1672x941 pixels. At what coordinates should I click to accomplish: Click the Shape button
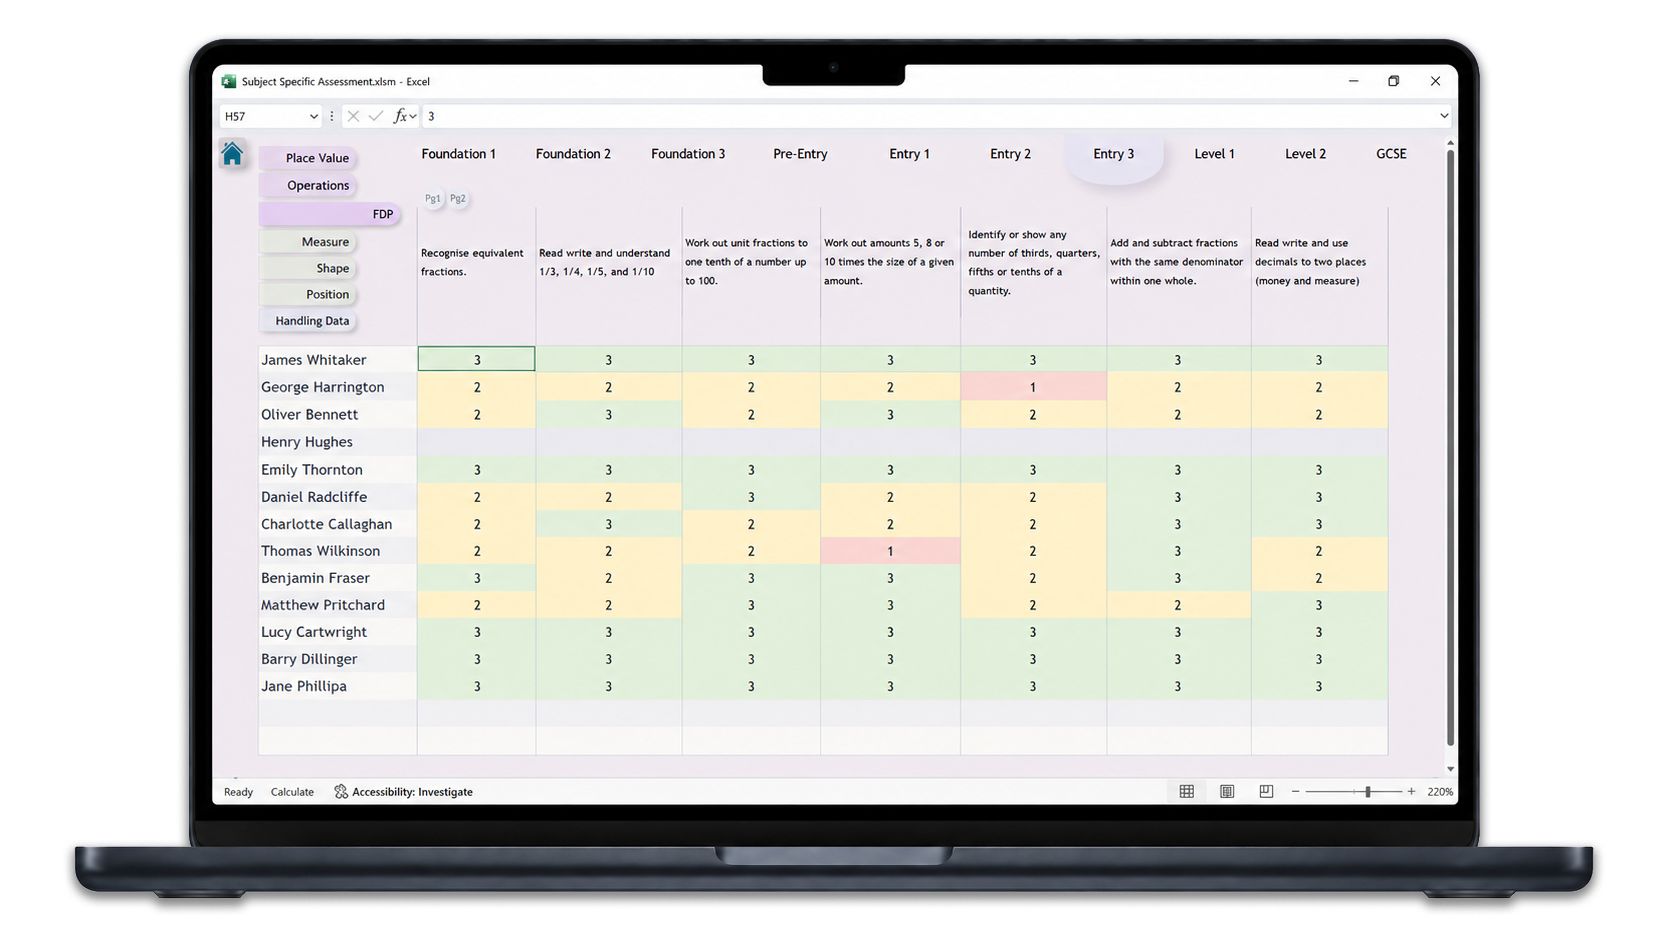[309, 268]
